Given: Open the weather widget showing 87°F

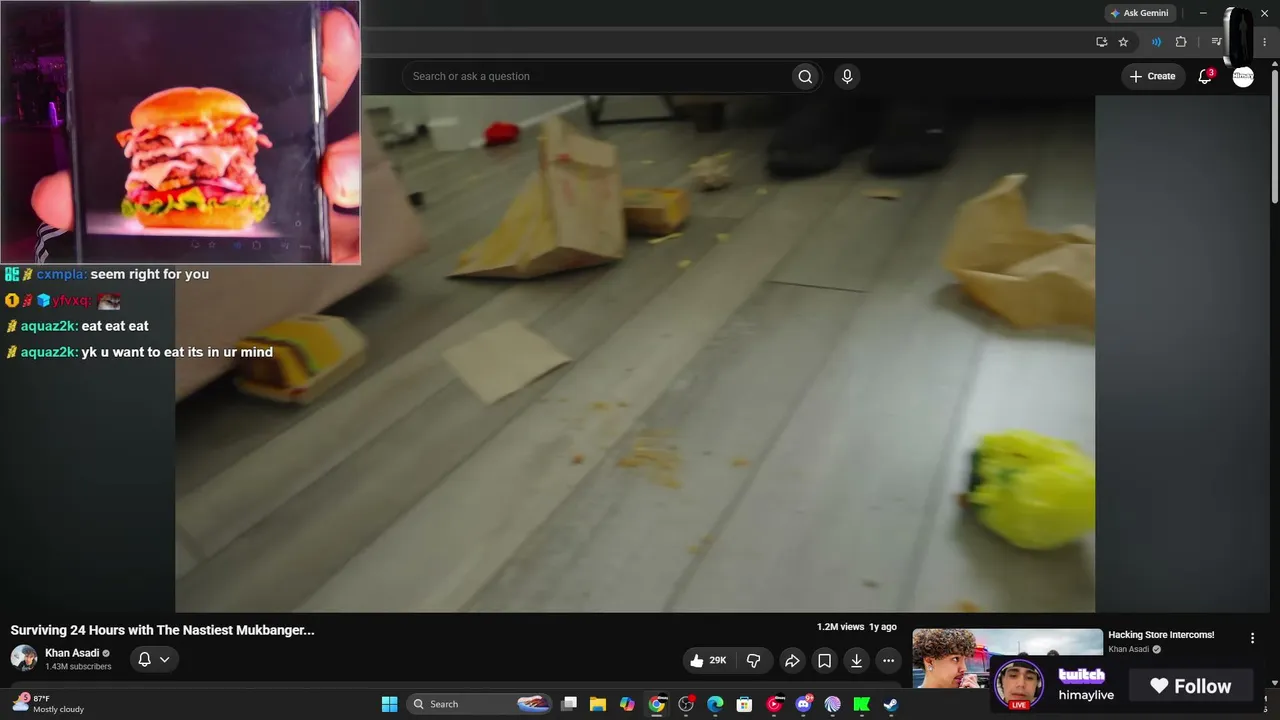Looking at the screenshot, I should click(x=48, y=703).
